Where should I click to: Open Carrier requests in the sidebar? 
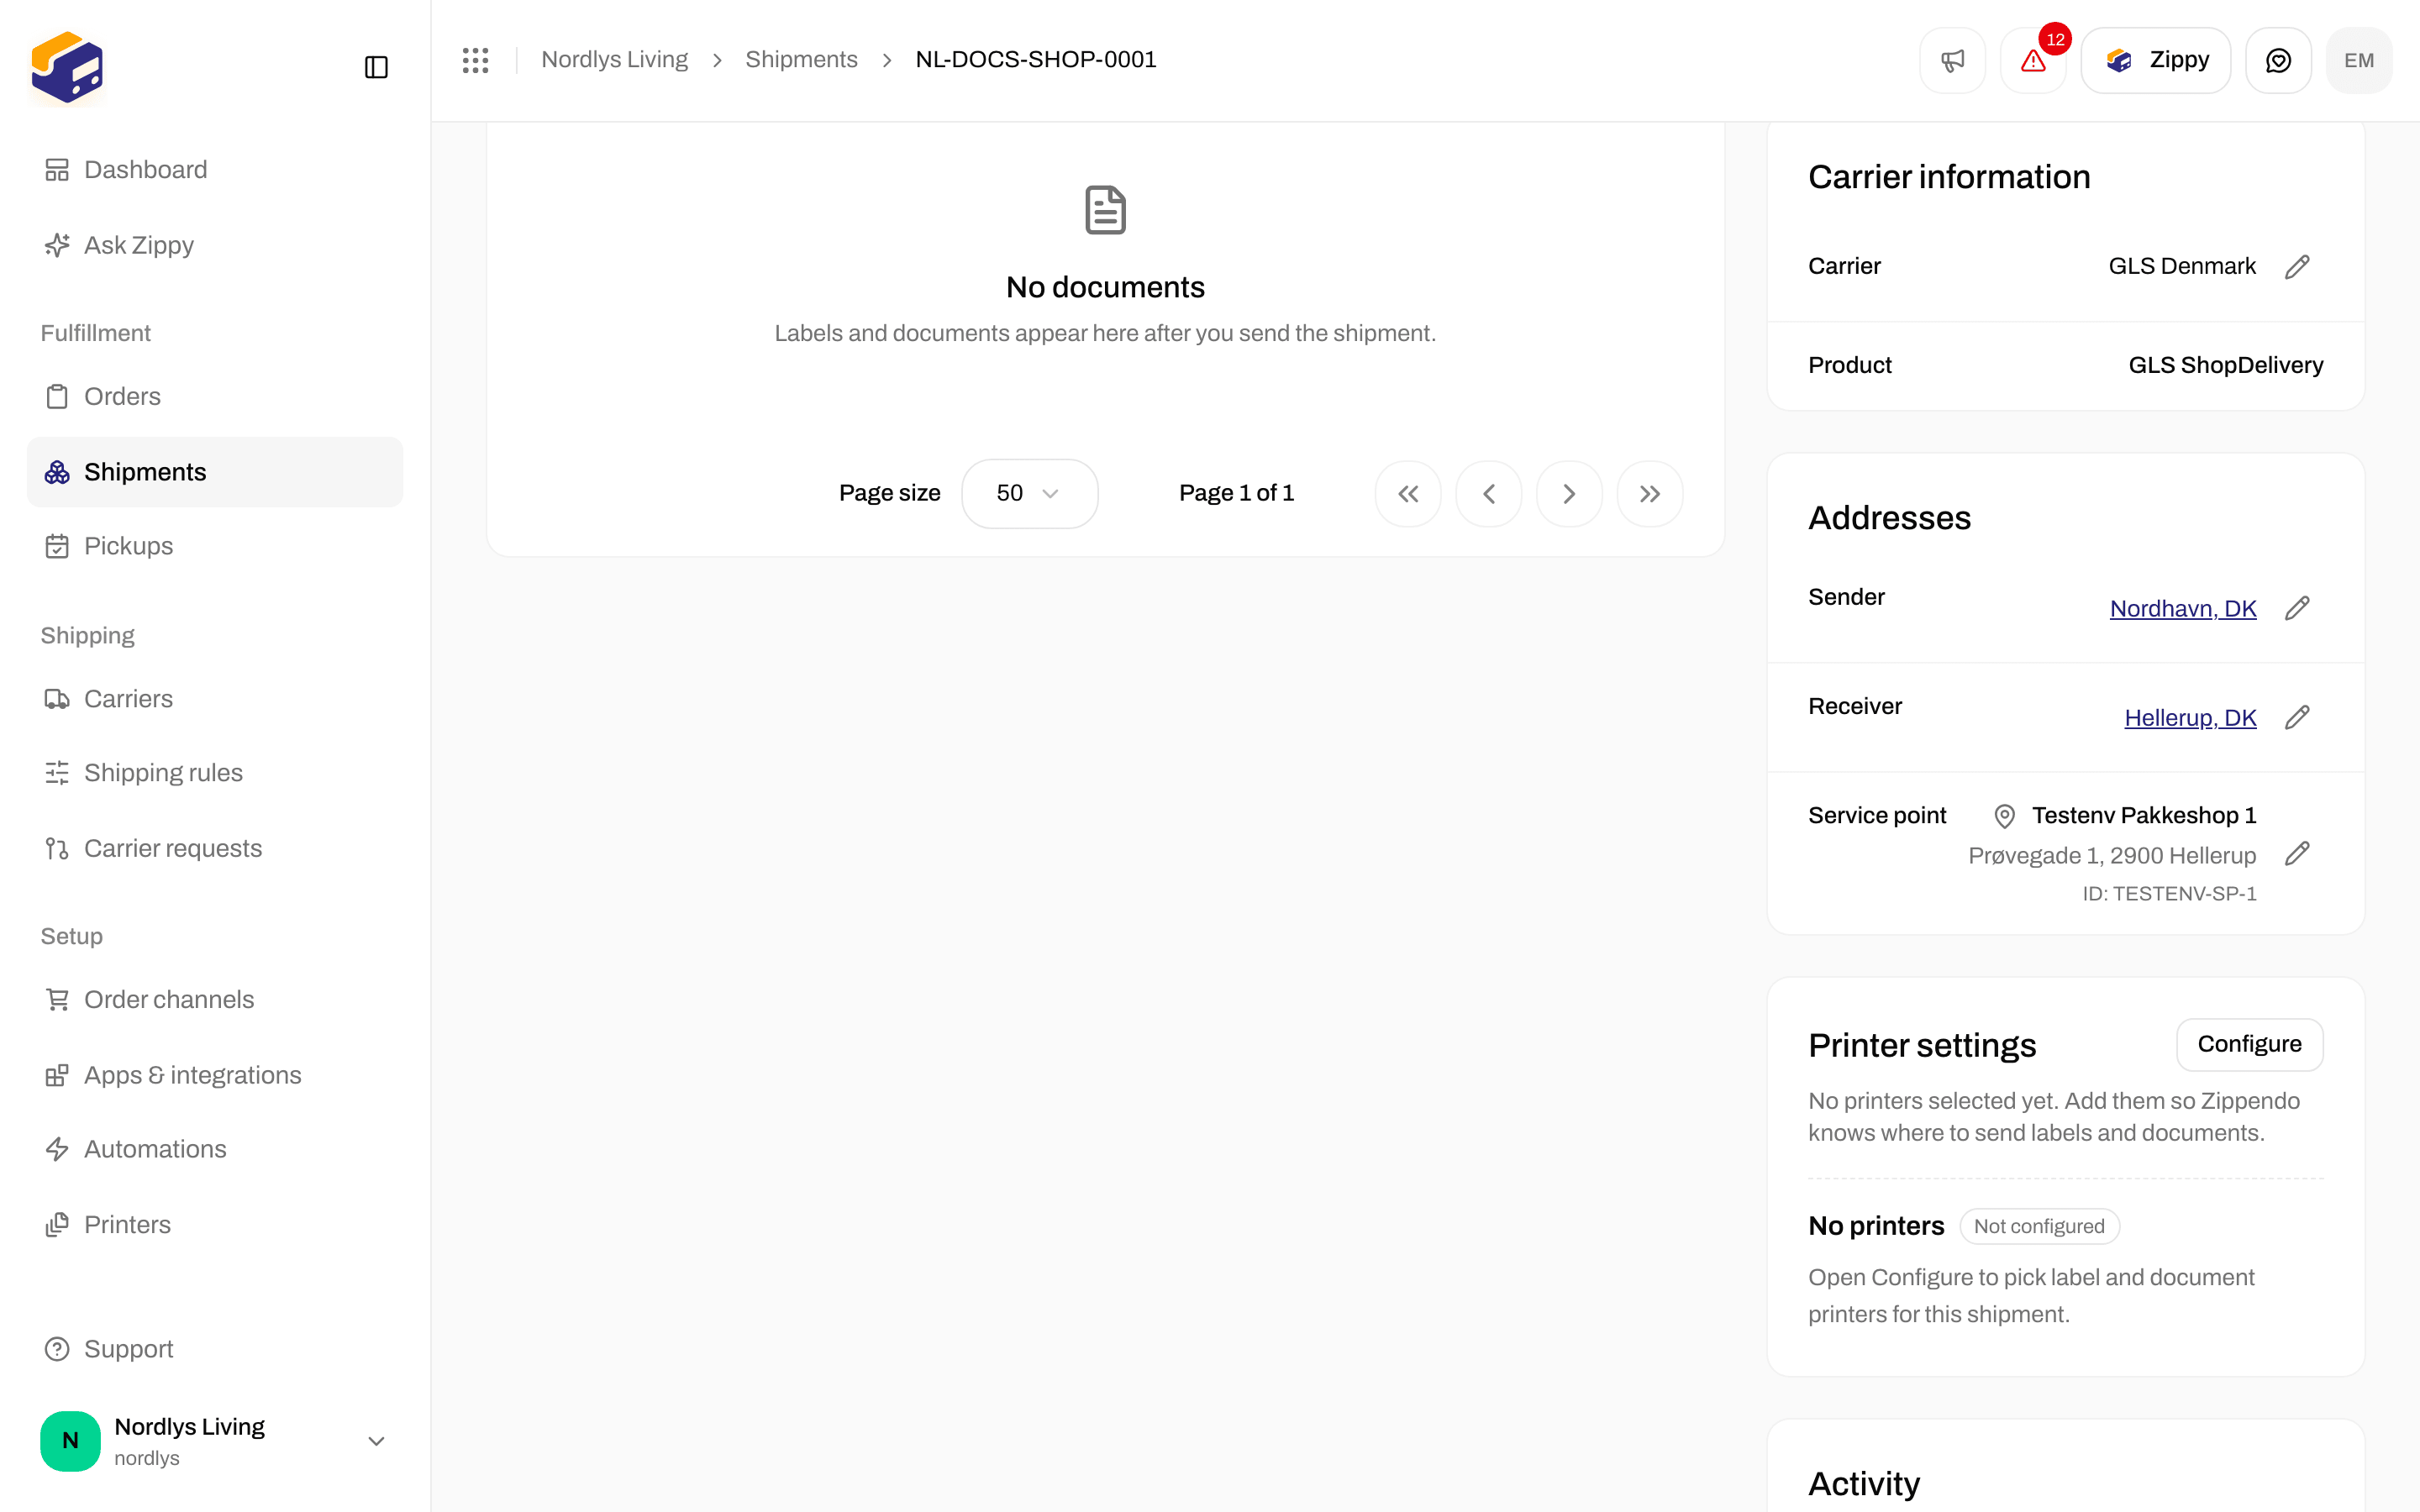215,848
